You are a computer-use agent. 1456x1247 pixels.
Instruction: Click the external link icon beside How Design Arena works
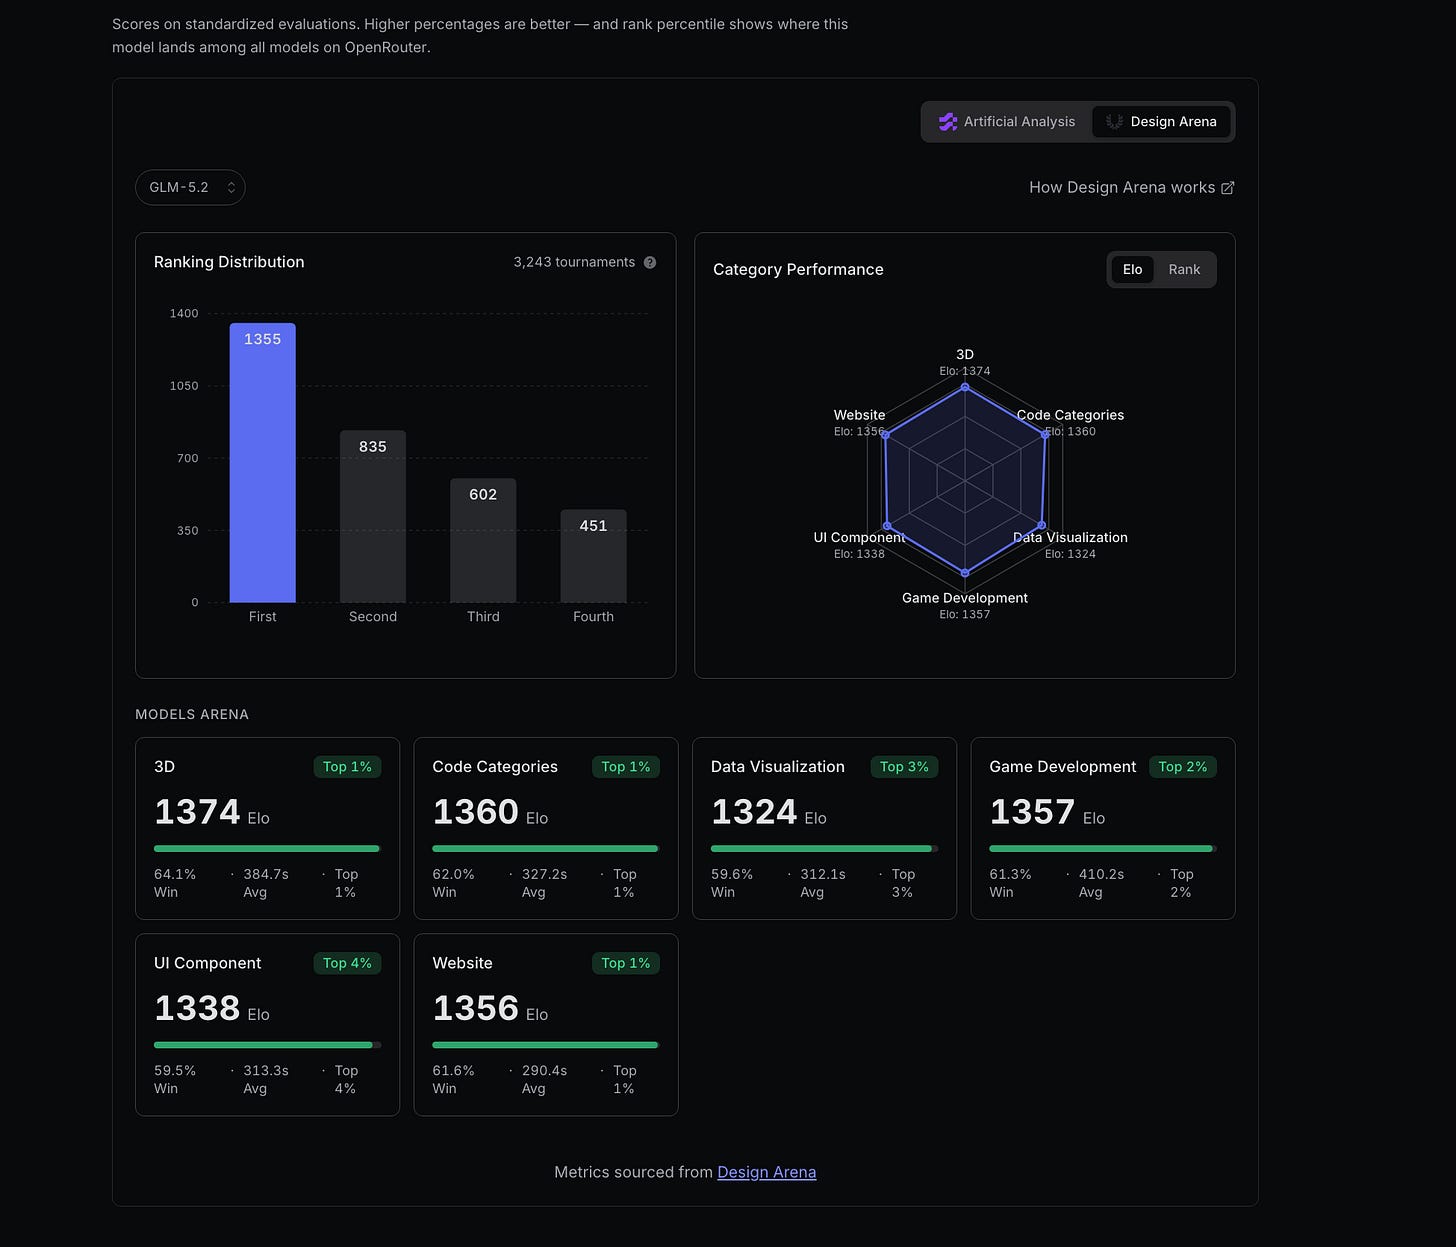tap(1228, 188)
